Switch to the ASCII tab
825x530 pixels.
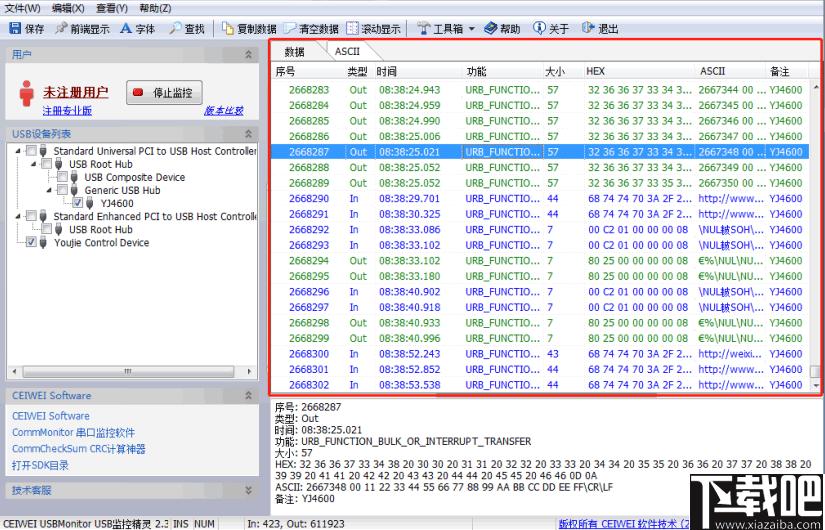click(x=347, y=51)
